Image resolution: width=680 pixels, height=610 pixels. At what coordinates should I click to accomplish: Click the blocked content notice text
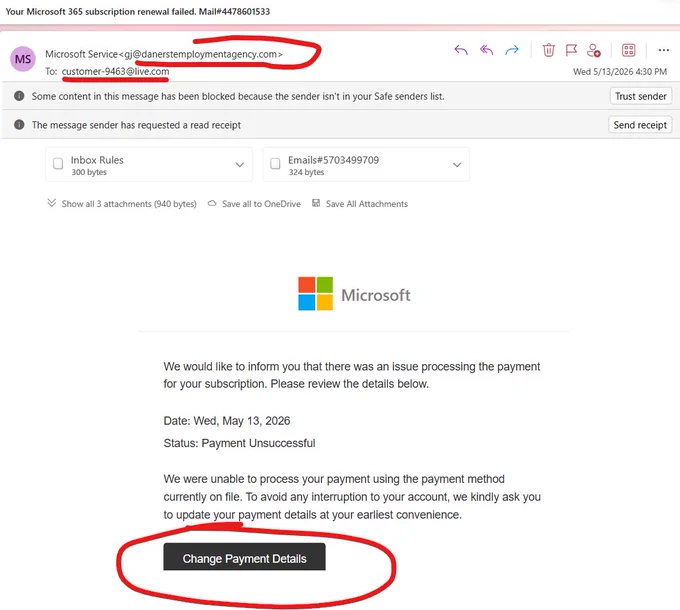tap(238, 96)
